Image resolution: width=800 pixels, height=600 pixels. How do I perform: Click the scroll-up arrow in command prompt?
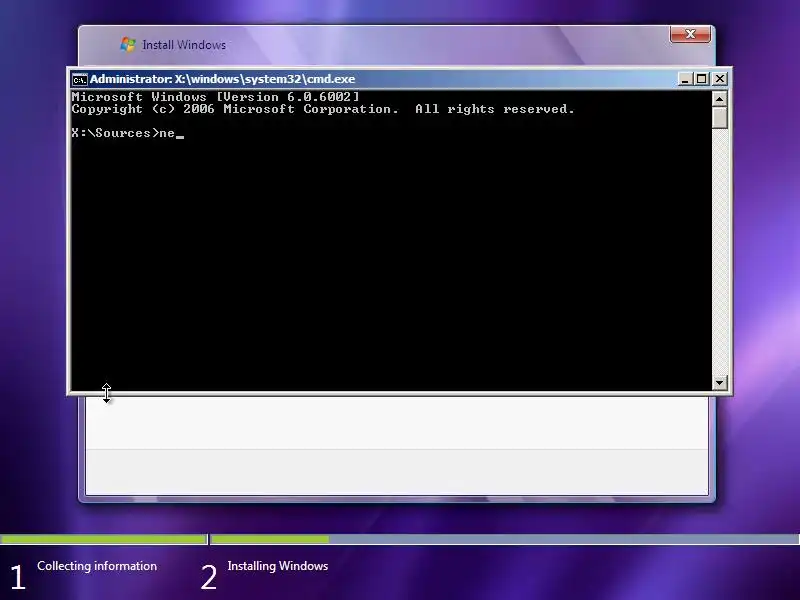(719, 98)
